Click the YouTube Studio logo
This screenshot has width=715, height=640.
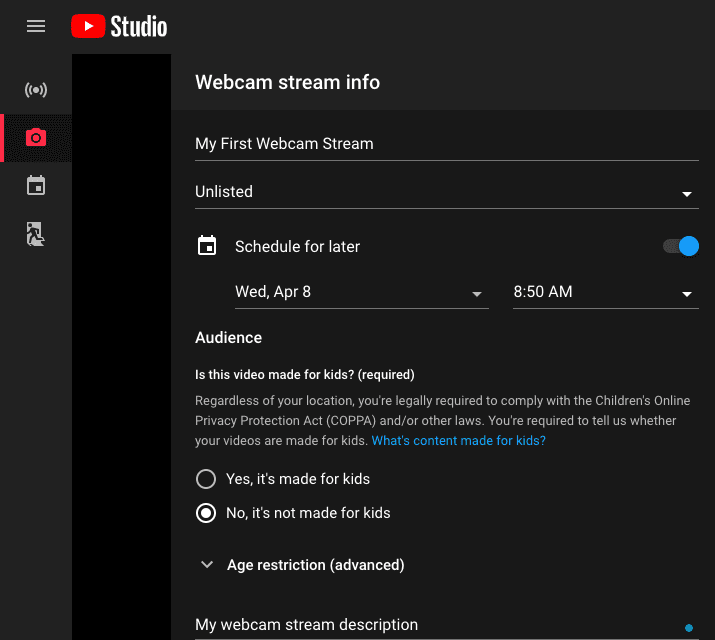[119, 26]
